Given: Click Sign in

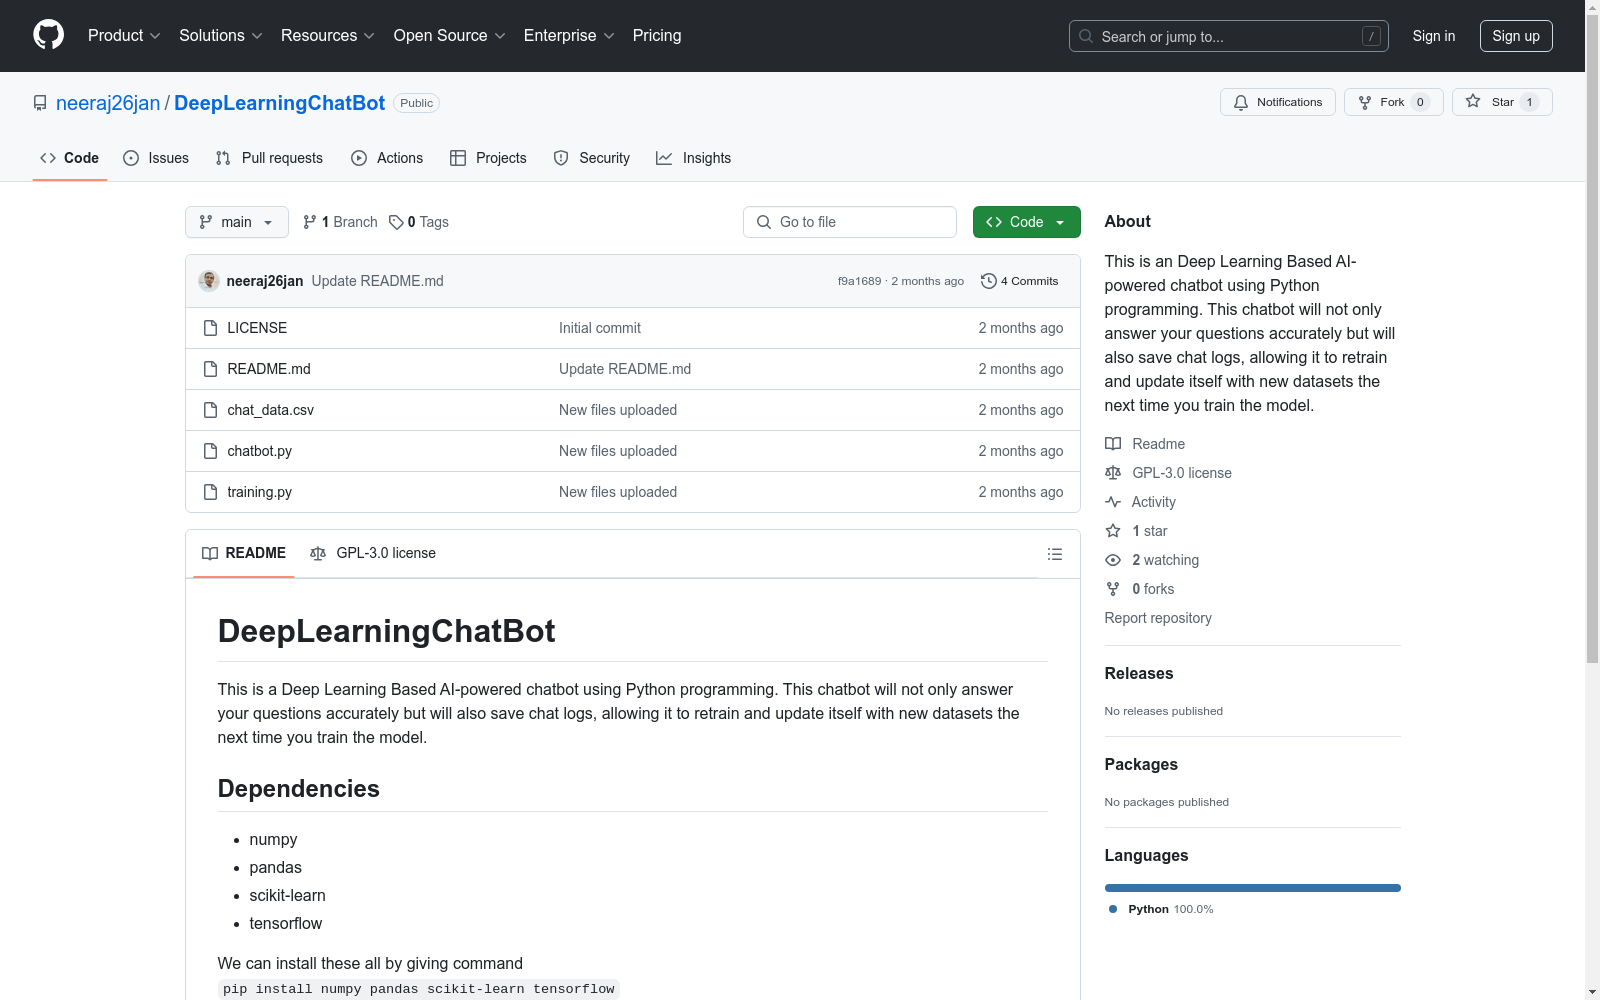Looking at the screenshot, I should click(1434, 36).
